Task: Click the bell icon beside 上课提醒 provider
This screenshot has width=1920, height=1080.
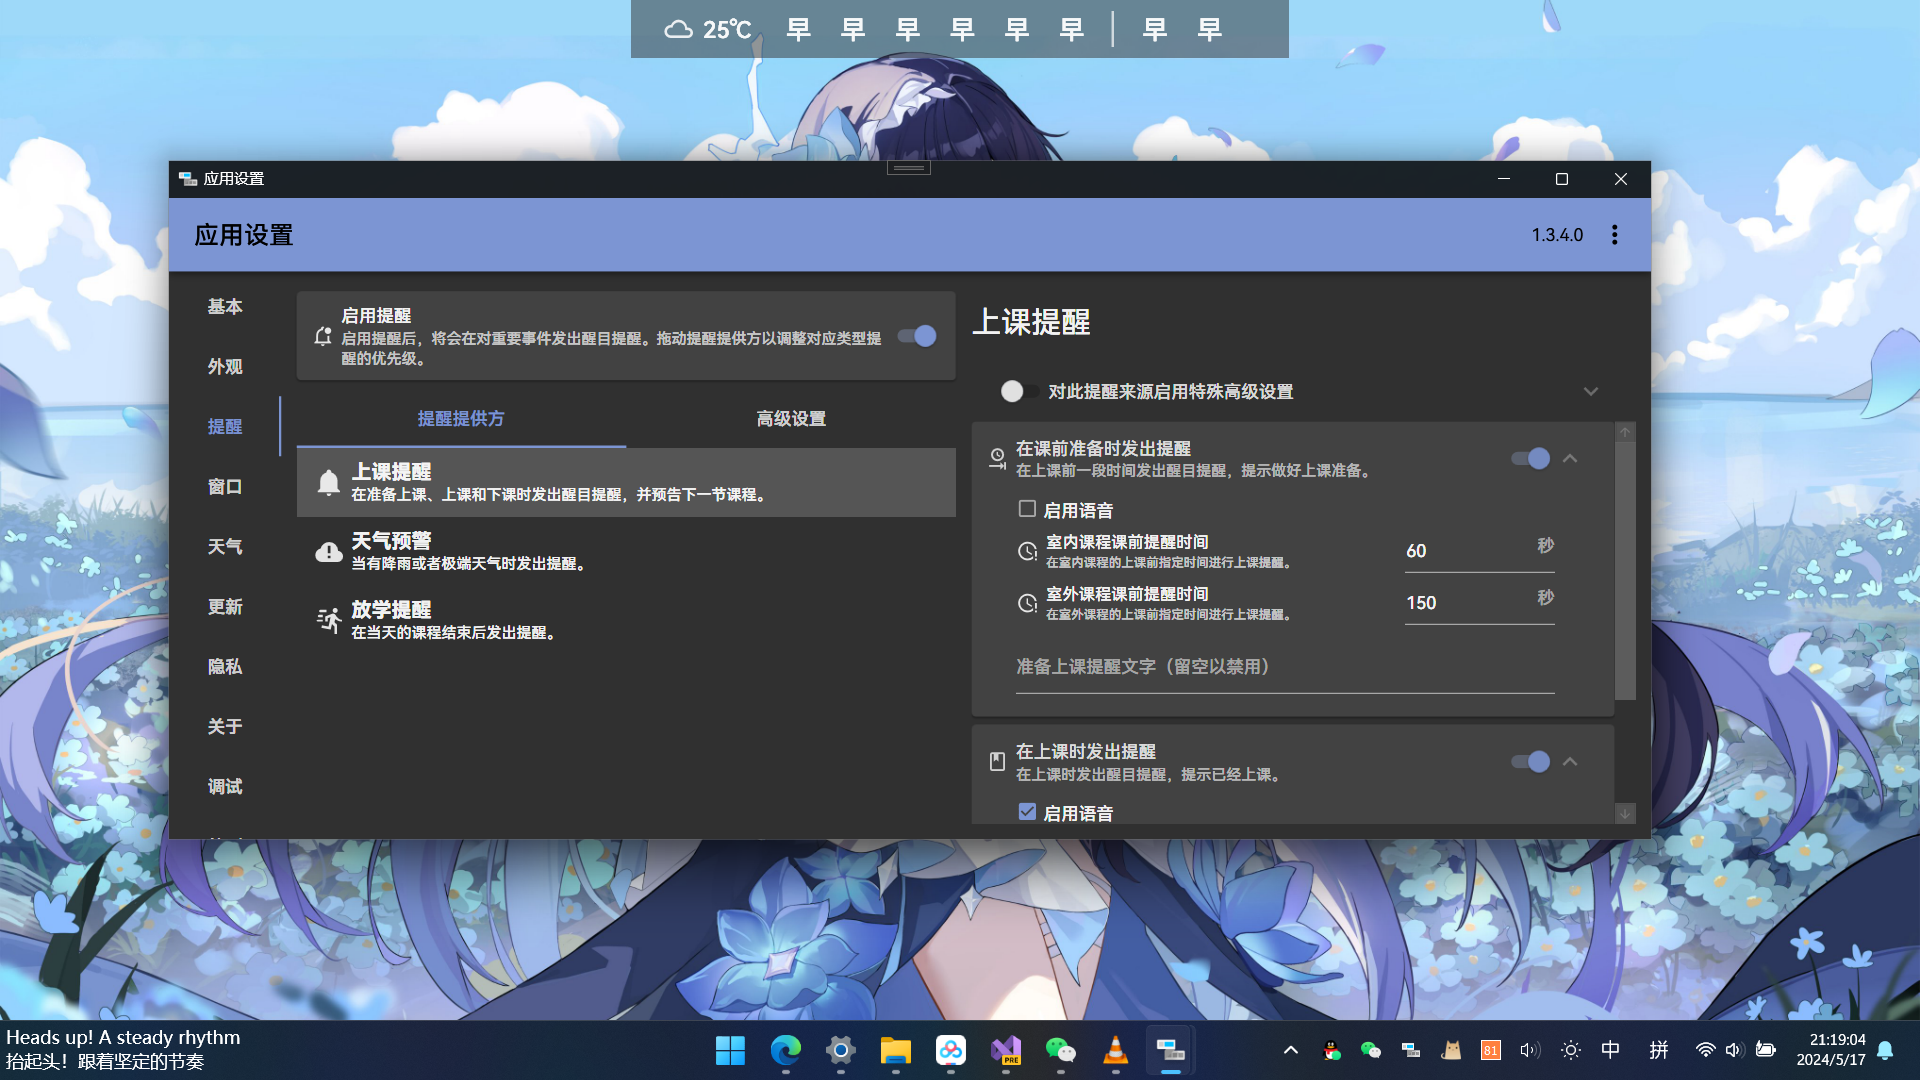Action: [x=329, y=482]
